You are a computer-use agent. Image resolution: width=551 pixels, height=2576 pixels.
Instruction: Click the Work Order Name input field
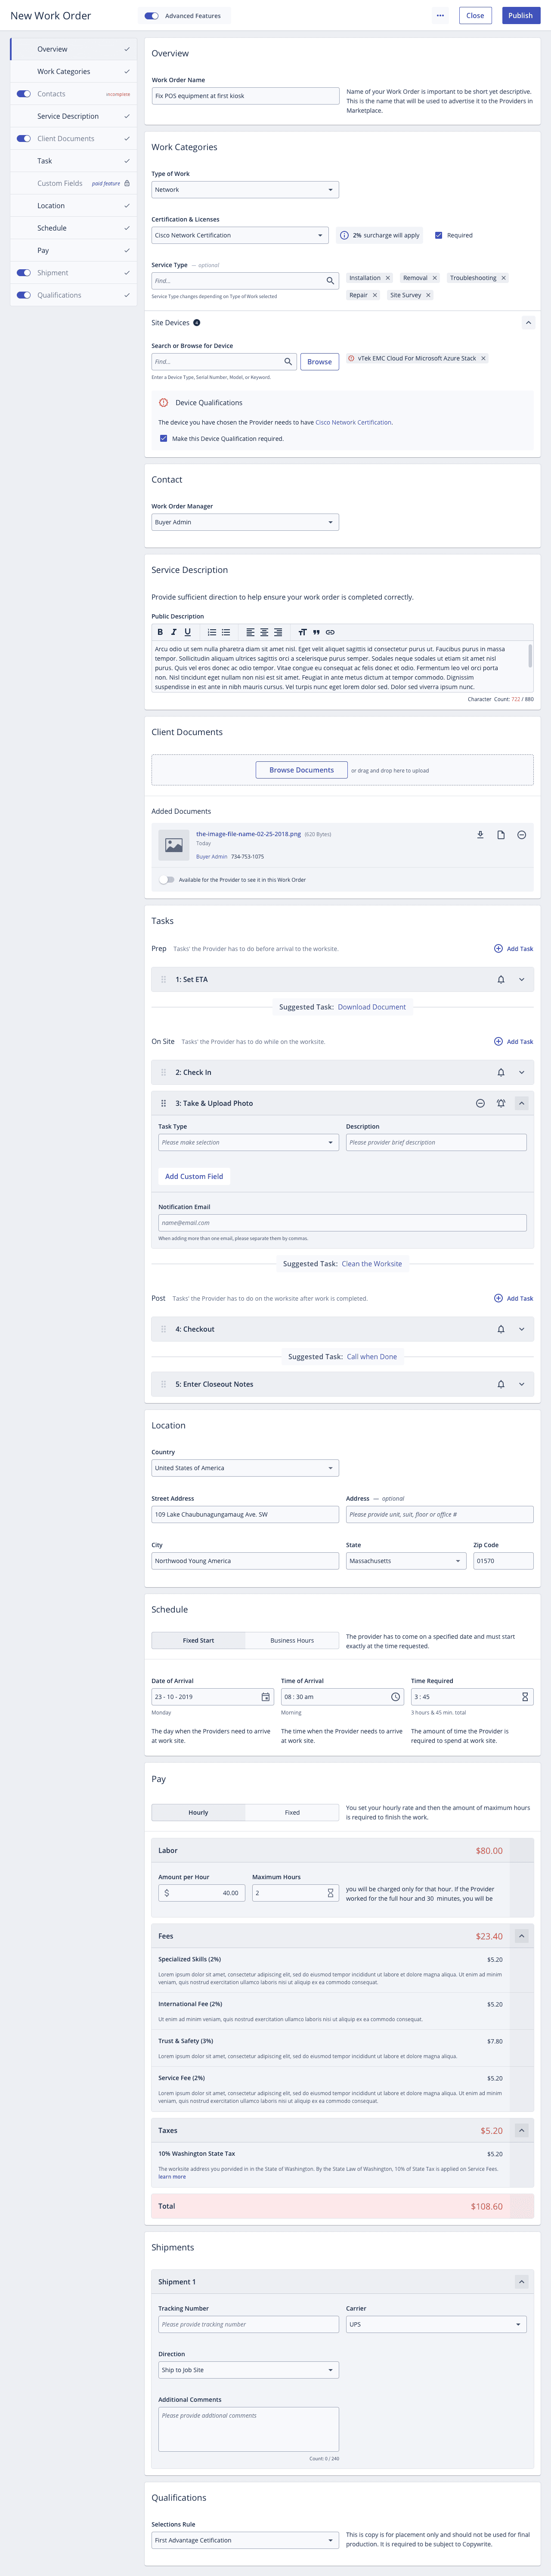pyautogui.click(x=245, y=96)
